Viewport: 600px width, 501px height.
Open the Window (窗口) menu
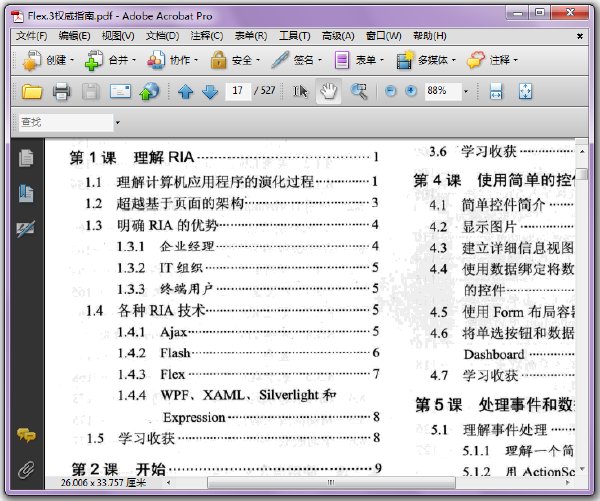coord(383,36)
